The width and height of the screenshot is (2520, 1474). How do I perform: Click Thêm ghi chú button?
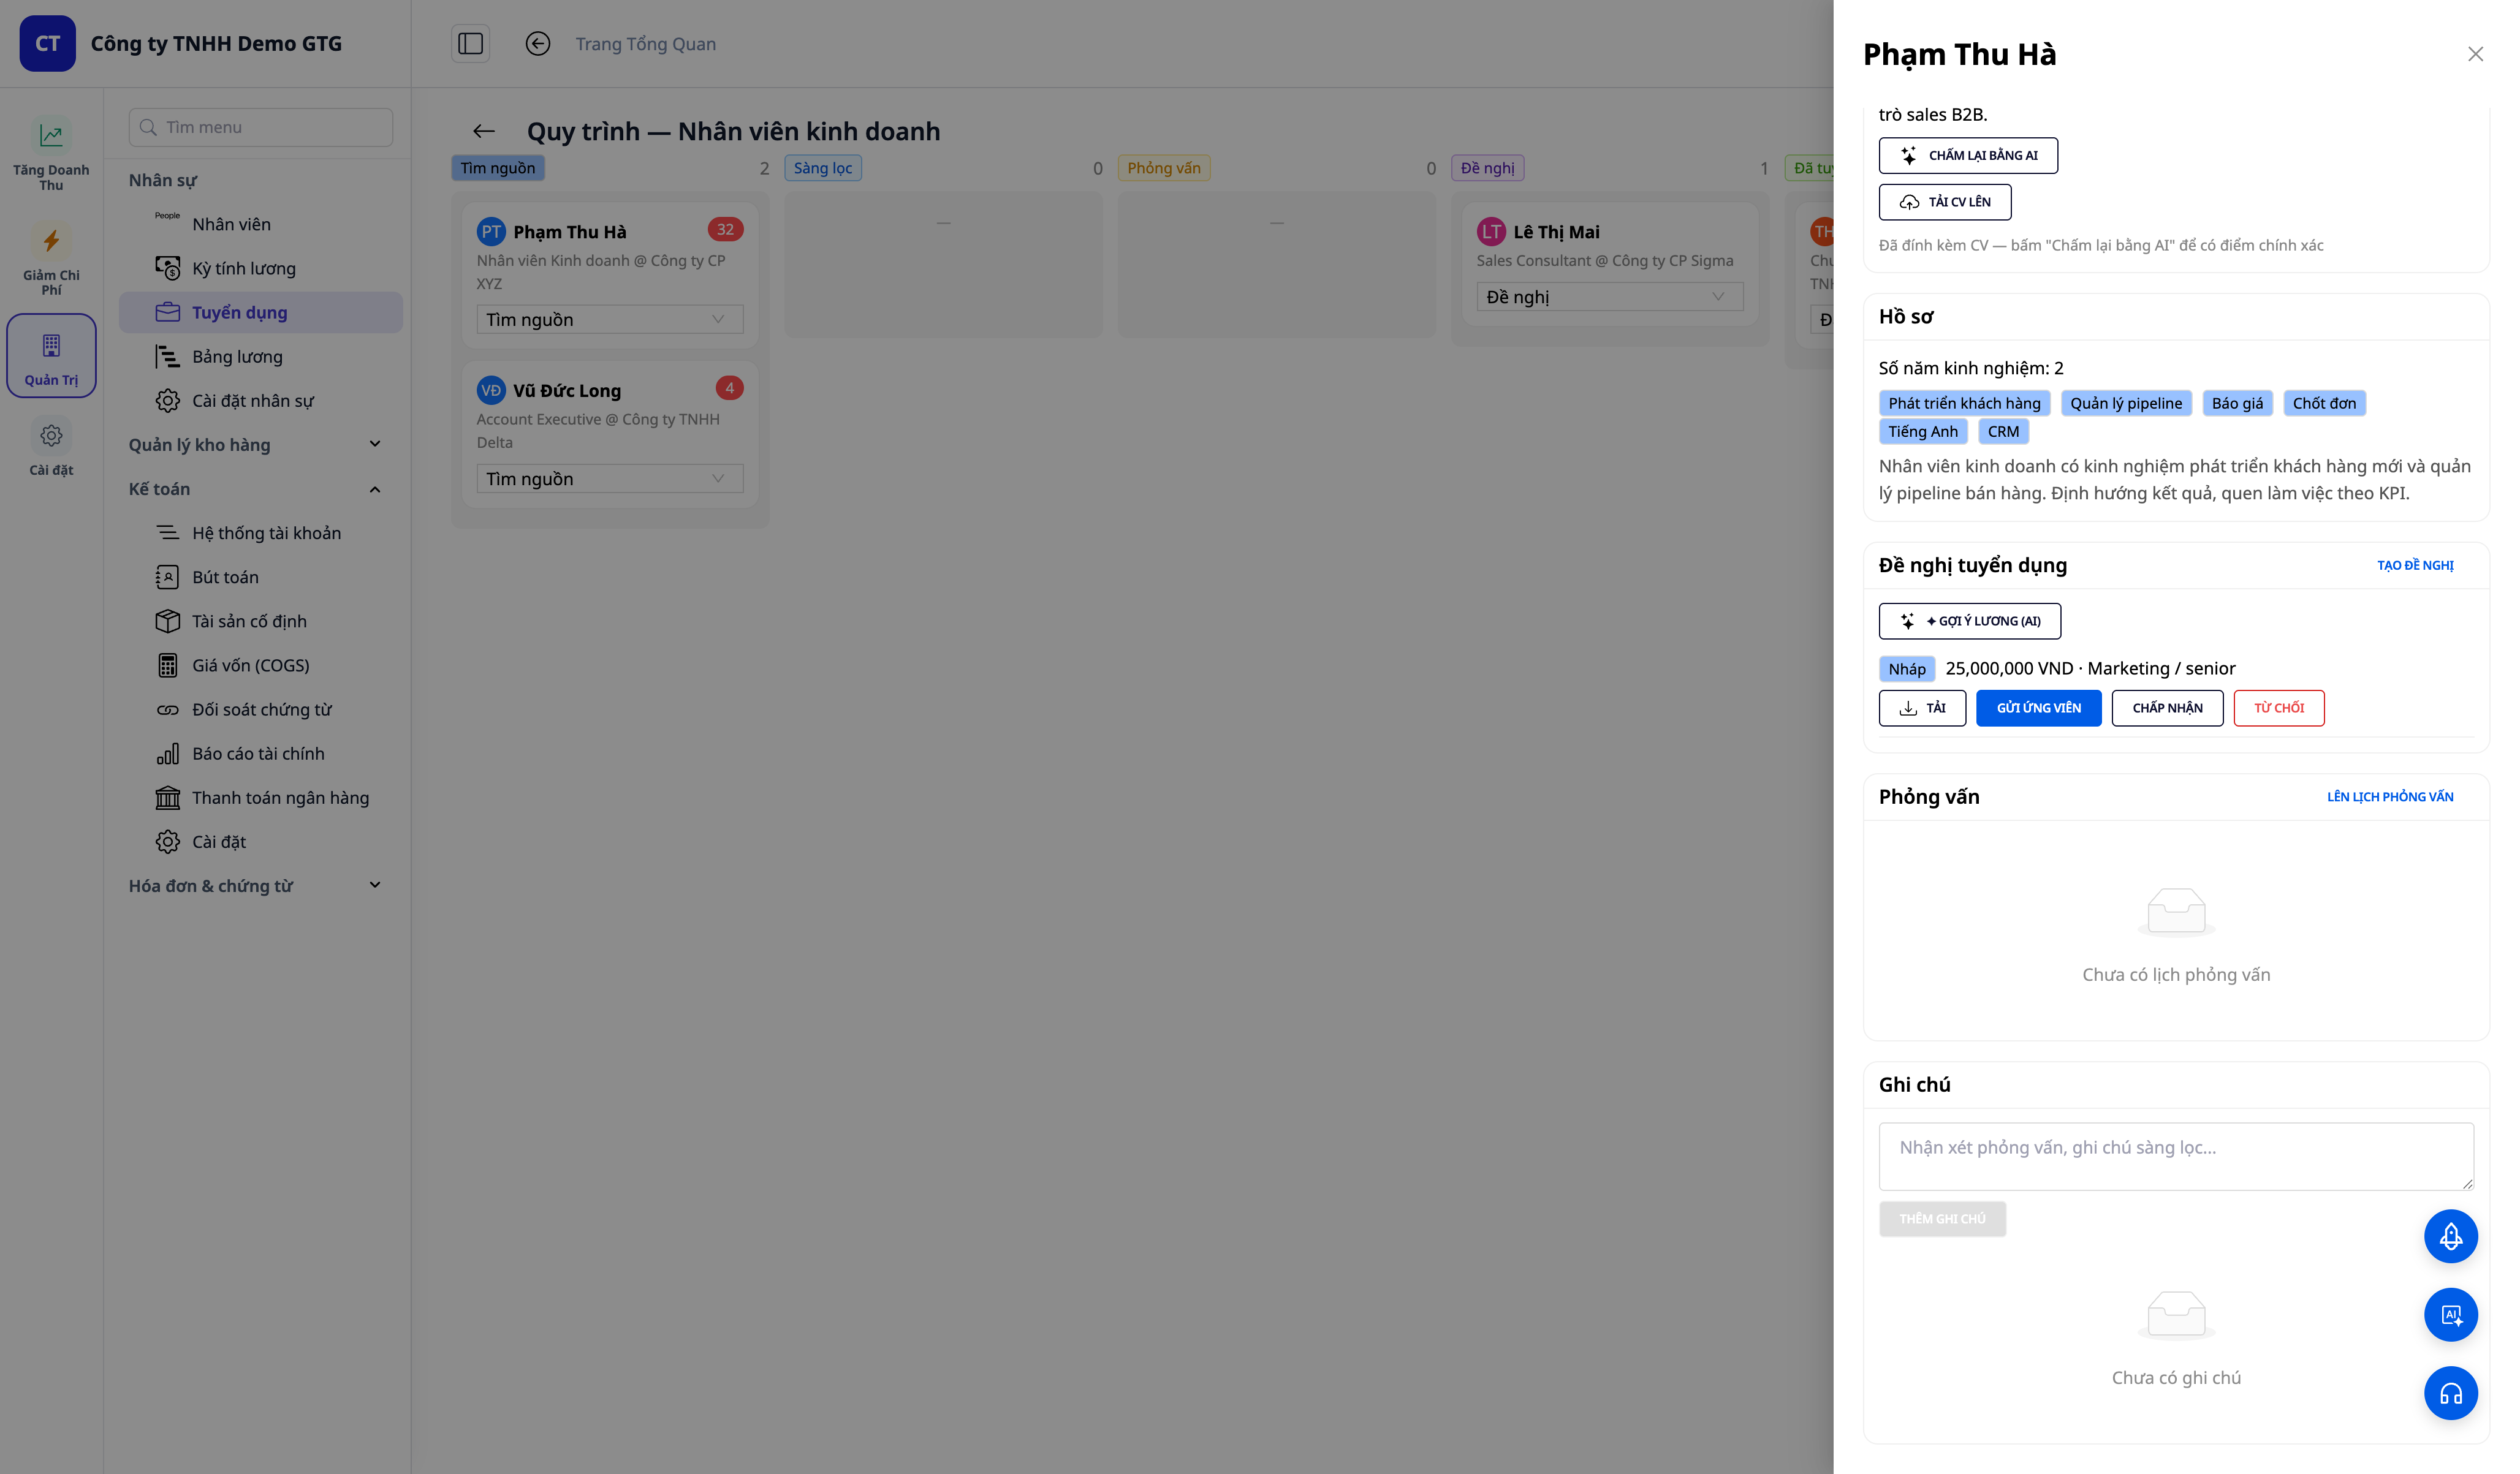[x=1942, y=1219]
